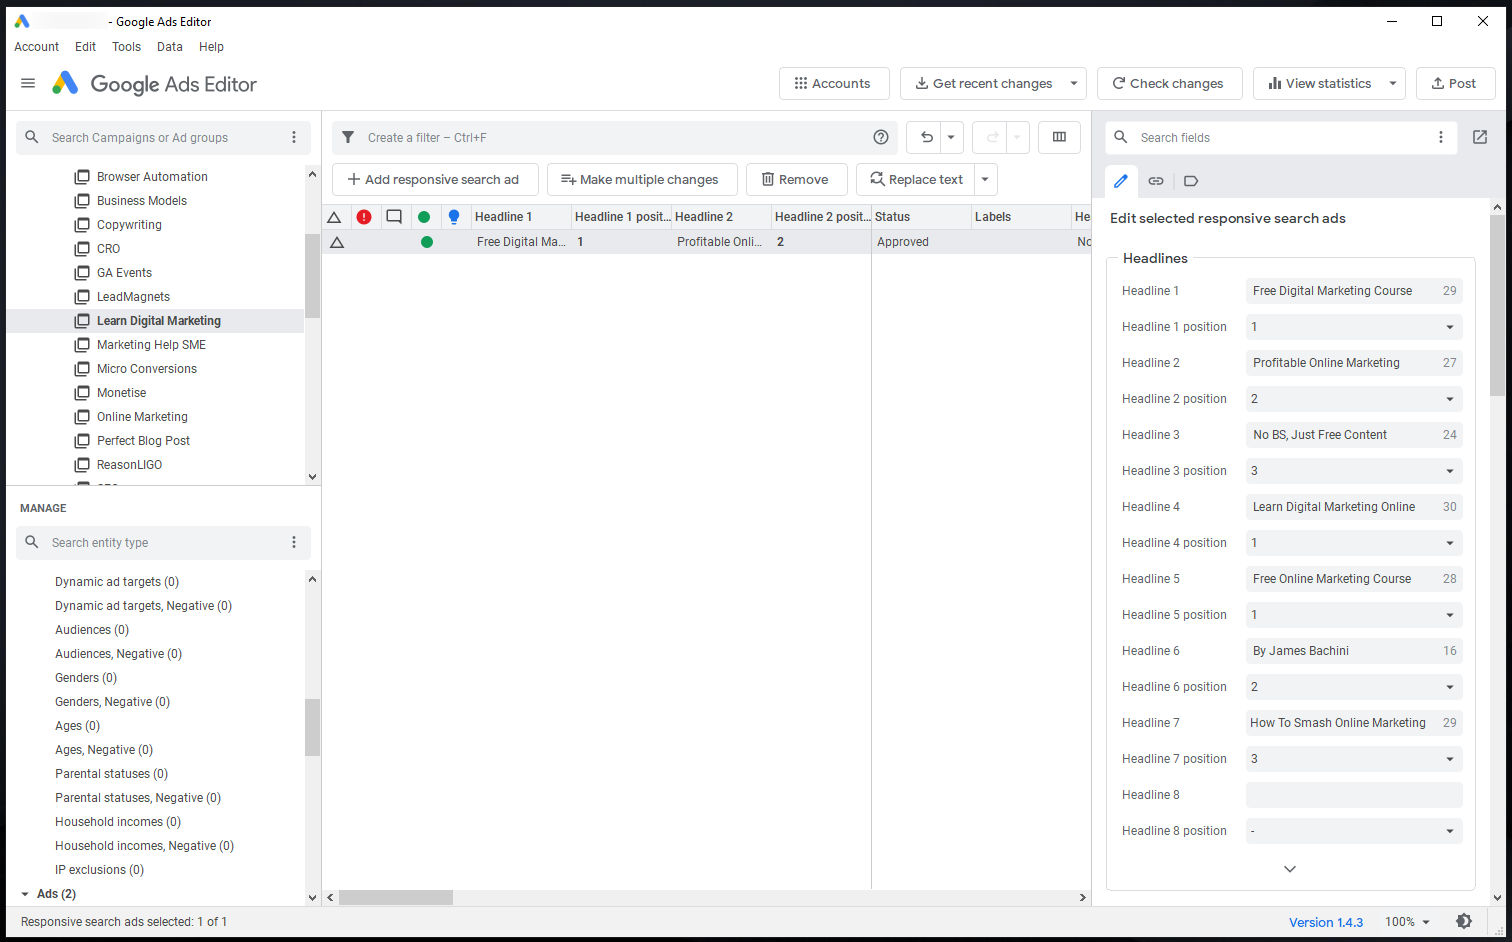Open the URL options link icon tab
This screenshot has height=942, width=1512.
(x=1156, y=181)
